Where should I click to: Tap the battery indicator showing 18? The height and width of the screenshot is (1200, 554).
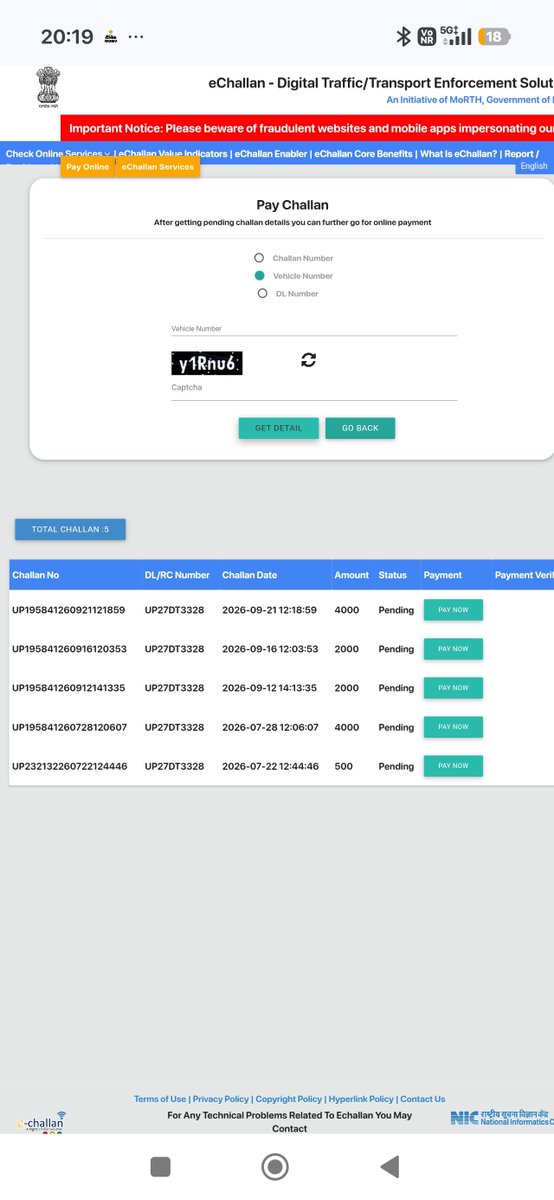(x=494, y=37)
